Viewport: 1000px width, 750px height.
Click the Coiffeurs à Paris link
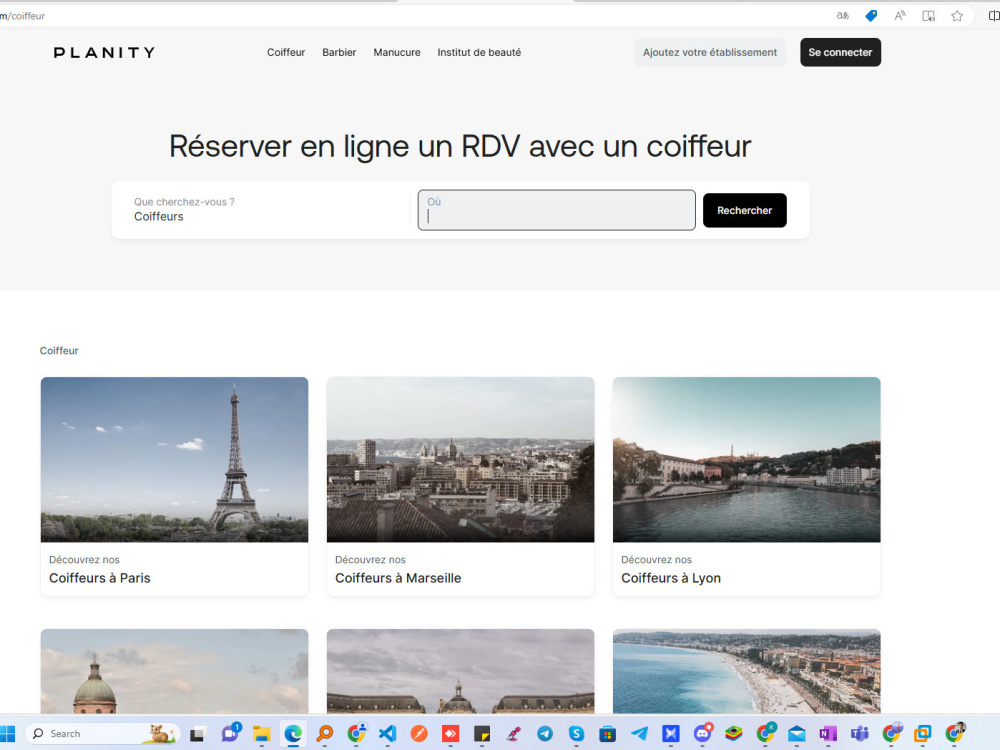pyautogui.click(x=99, y=578)
